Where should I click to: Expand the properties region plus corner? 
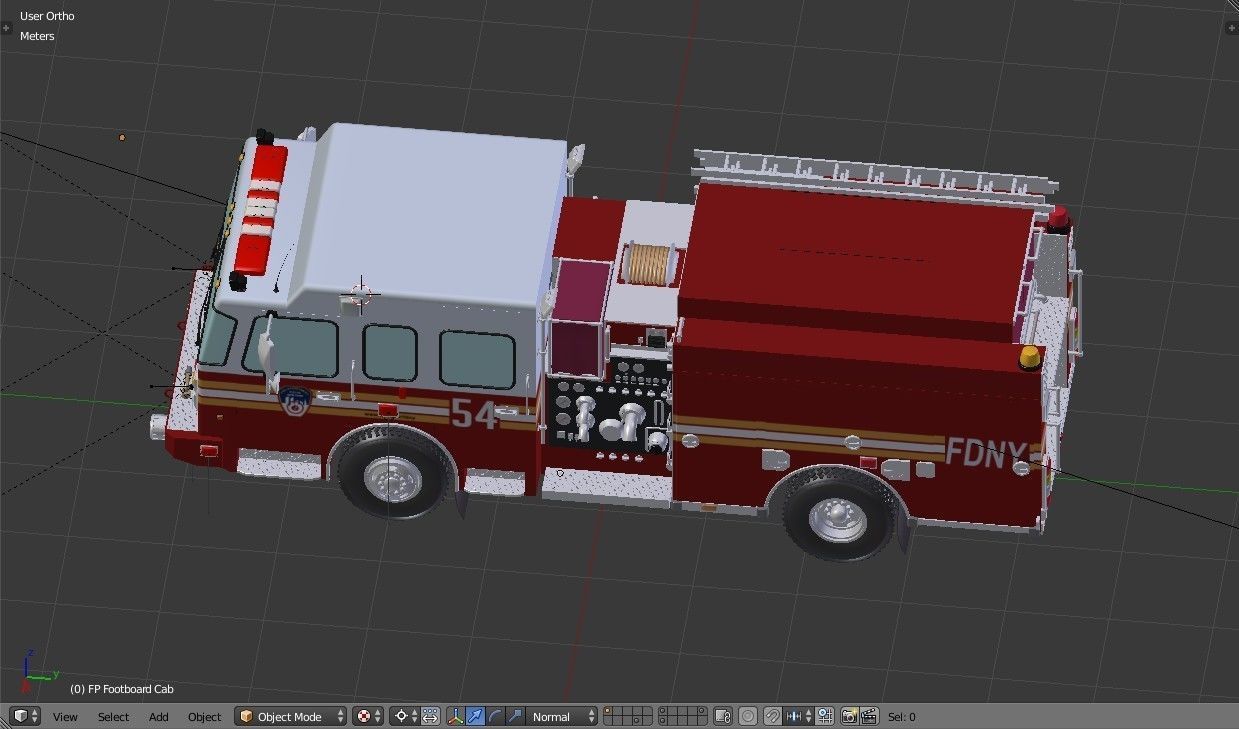(1232, 27)
